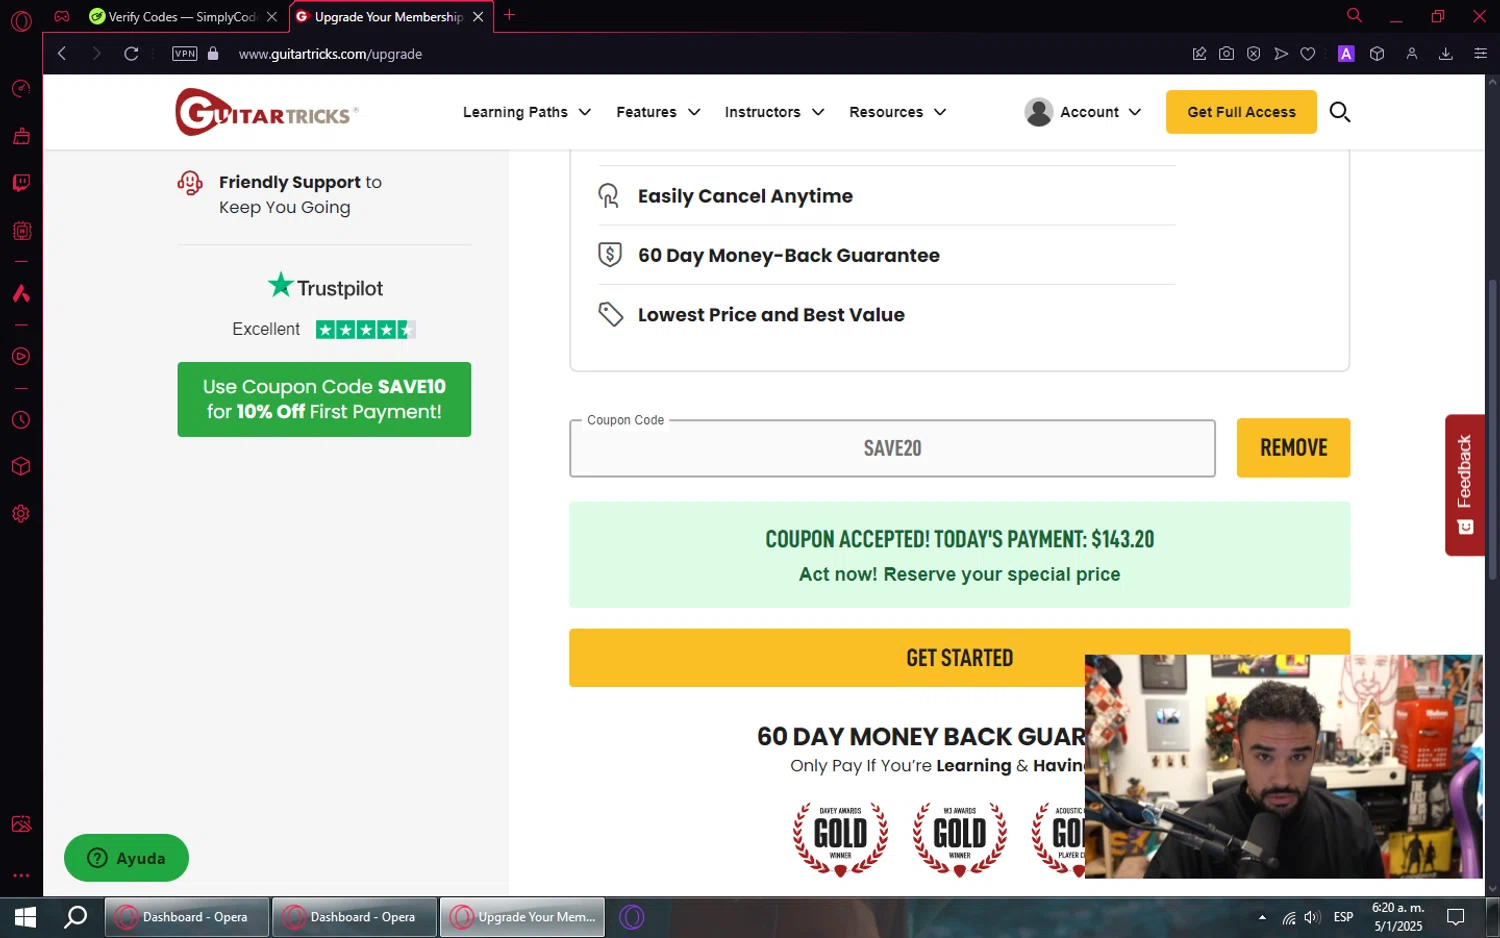Image resolution: width=1500 pixels, height=938 pixels.
Task: Click the GET STARTED button
Action: coord(959,658)
